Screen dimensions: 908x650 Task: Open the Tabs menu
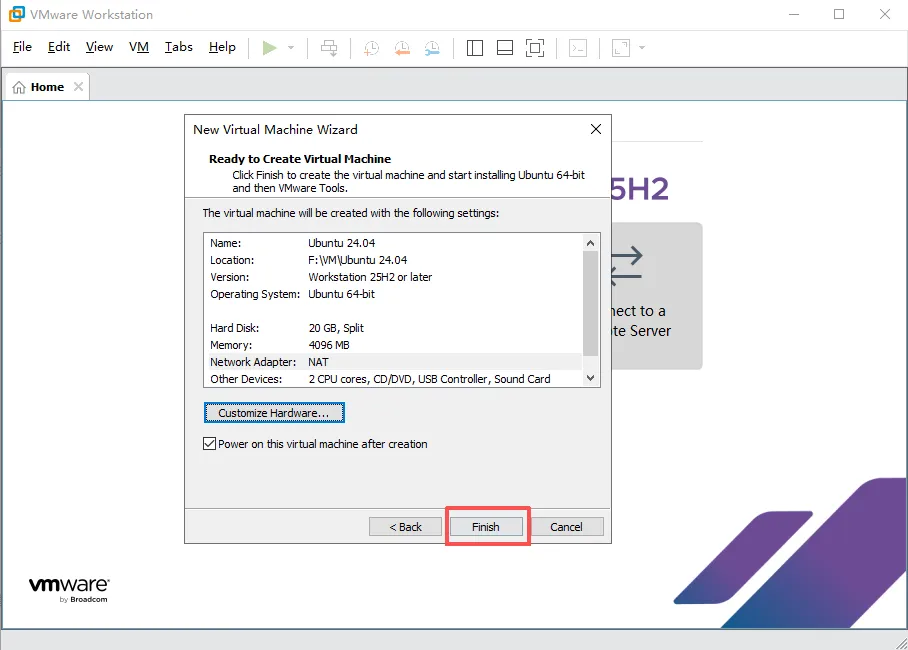click(178, 47)
